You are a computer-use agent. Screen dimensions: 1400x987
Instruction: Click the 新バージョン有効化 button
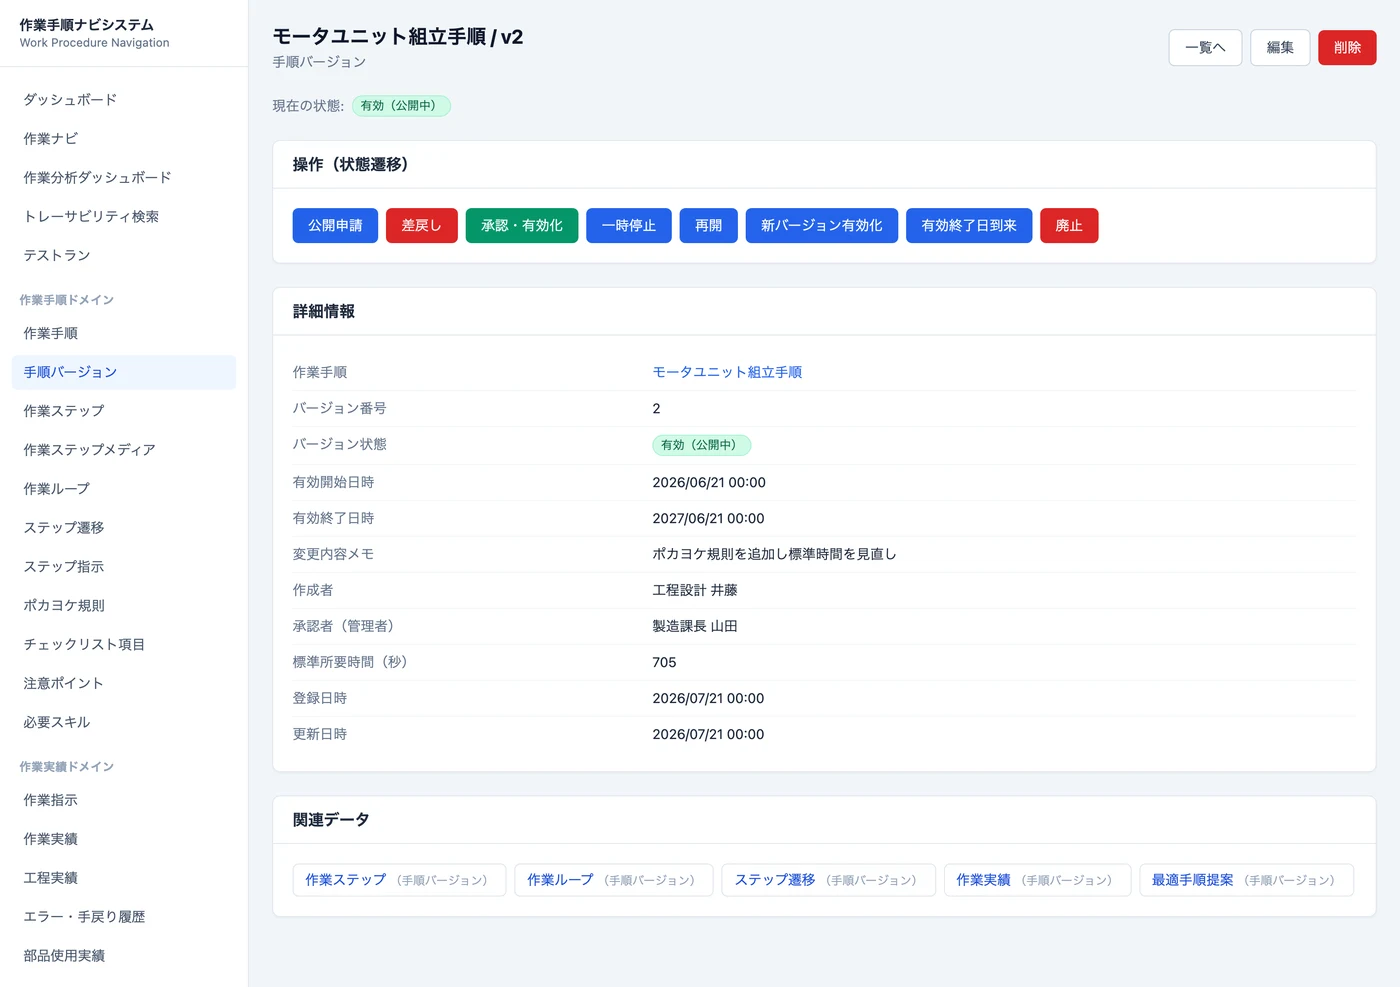[822, 226]
